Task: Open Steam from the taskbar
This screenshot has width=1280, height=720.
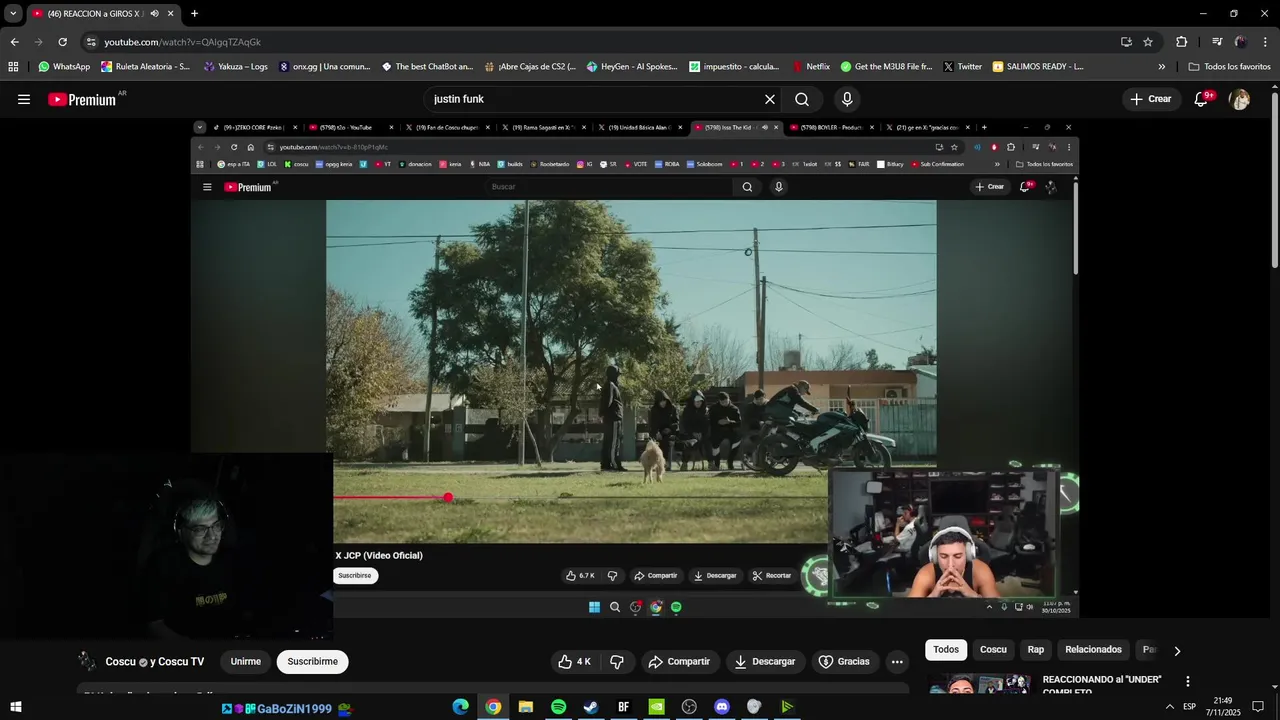Action: [x=591, y=707]
